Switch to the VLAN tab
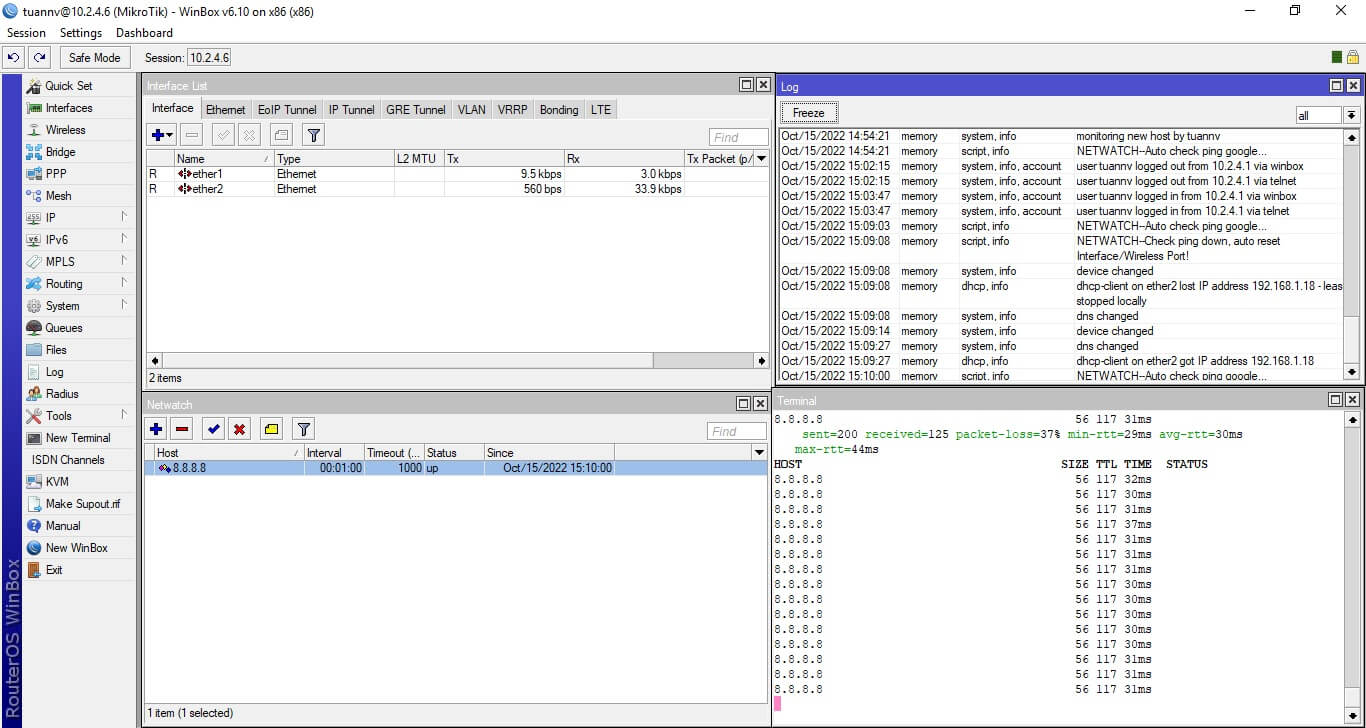1366x728 pixels. [472, 110]
